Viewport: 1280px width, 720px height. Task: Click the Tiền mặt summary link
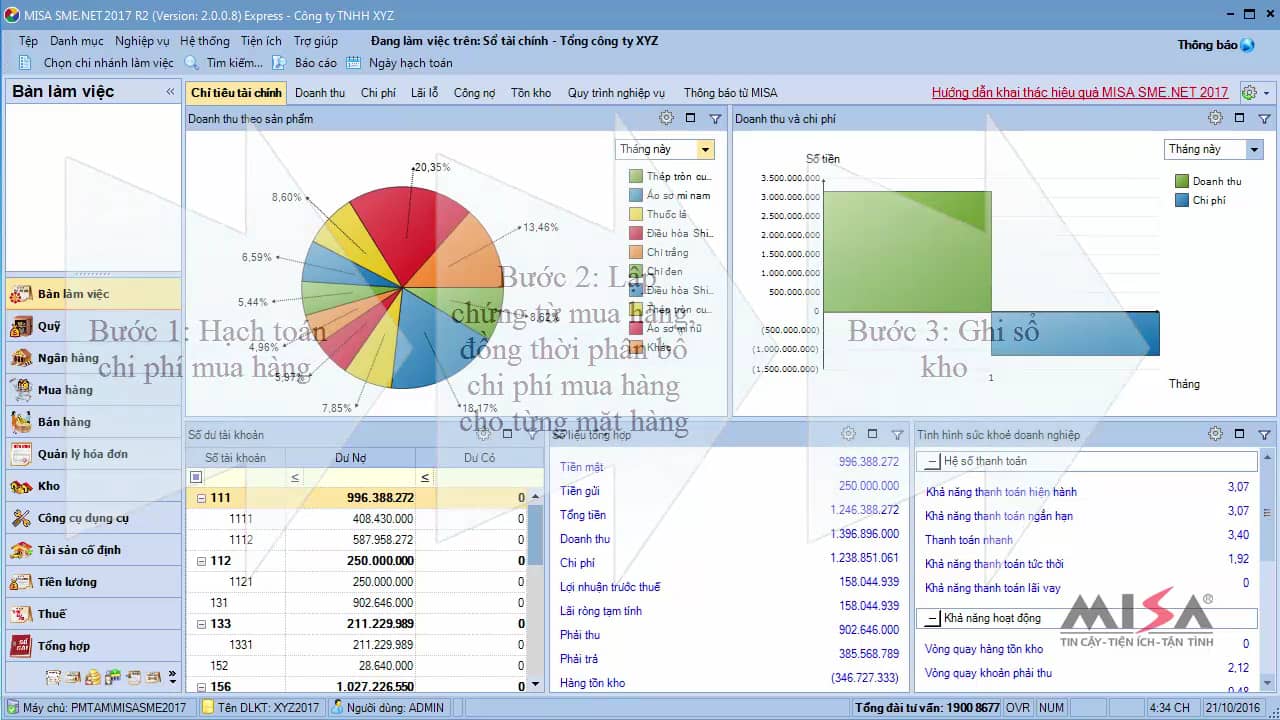582,467
